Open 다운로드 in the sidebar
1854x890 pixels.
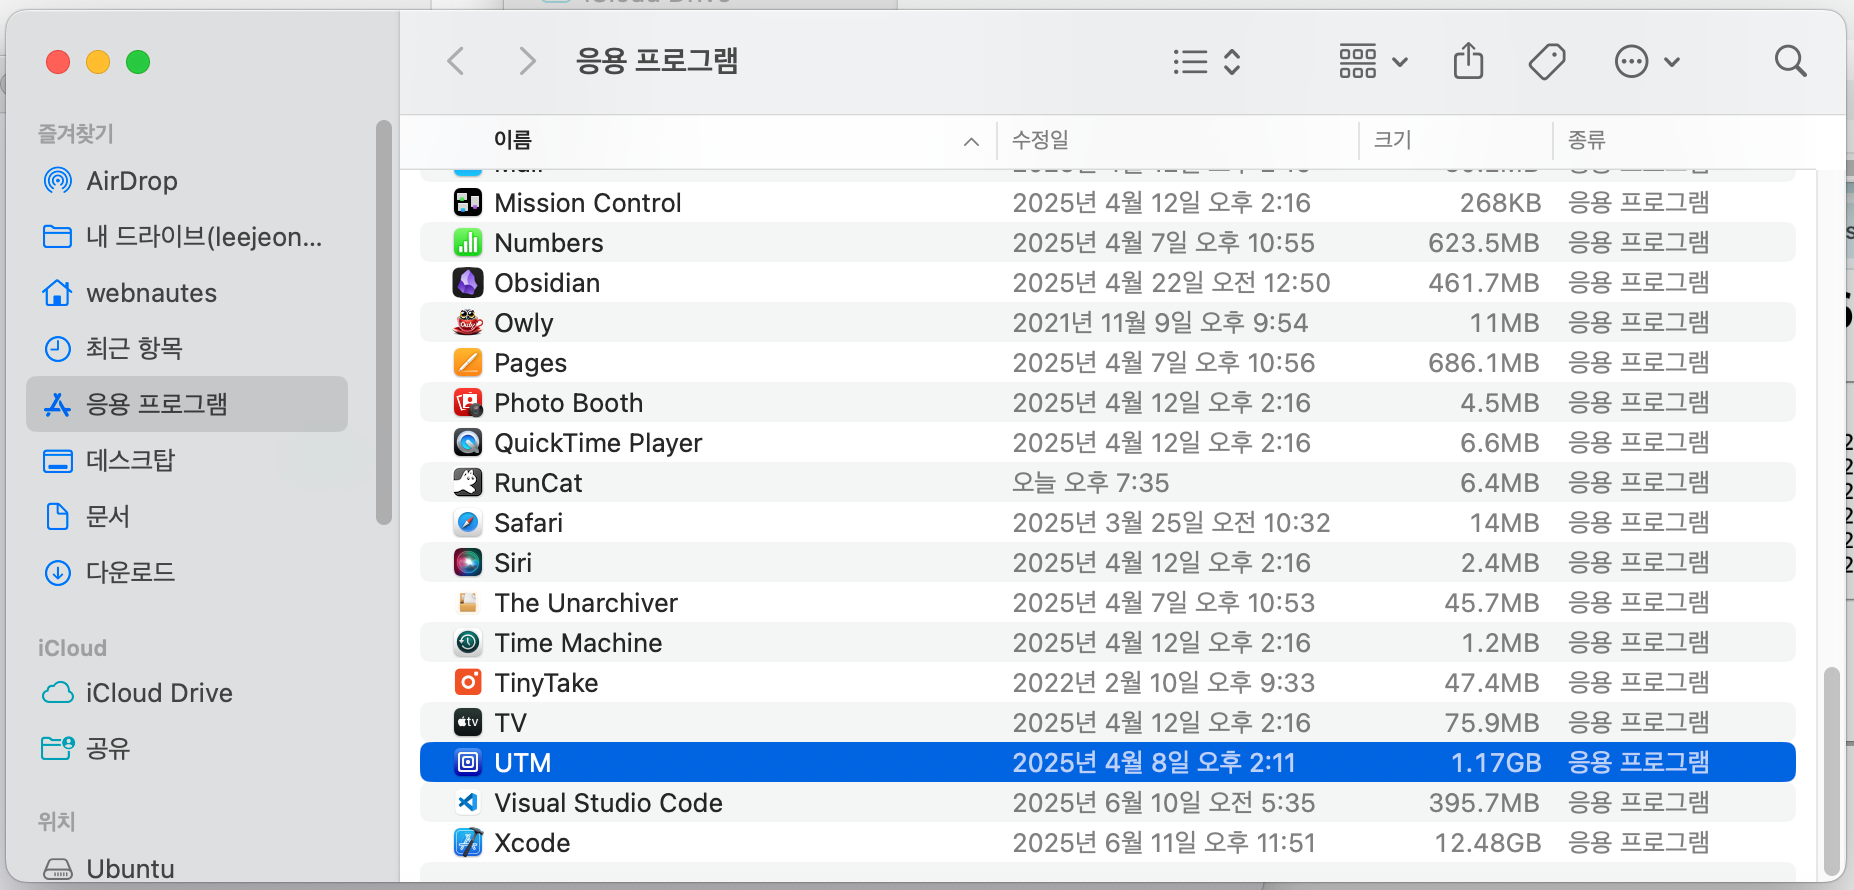pos(187,572)
